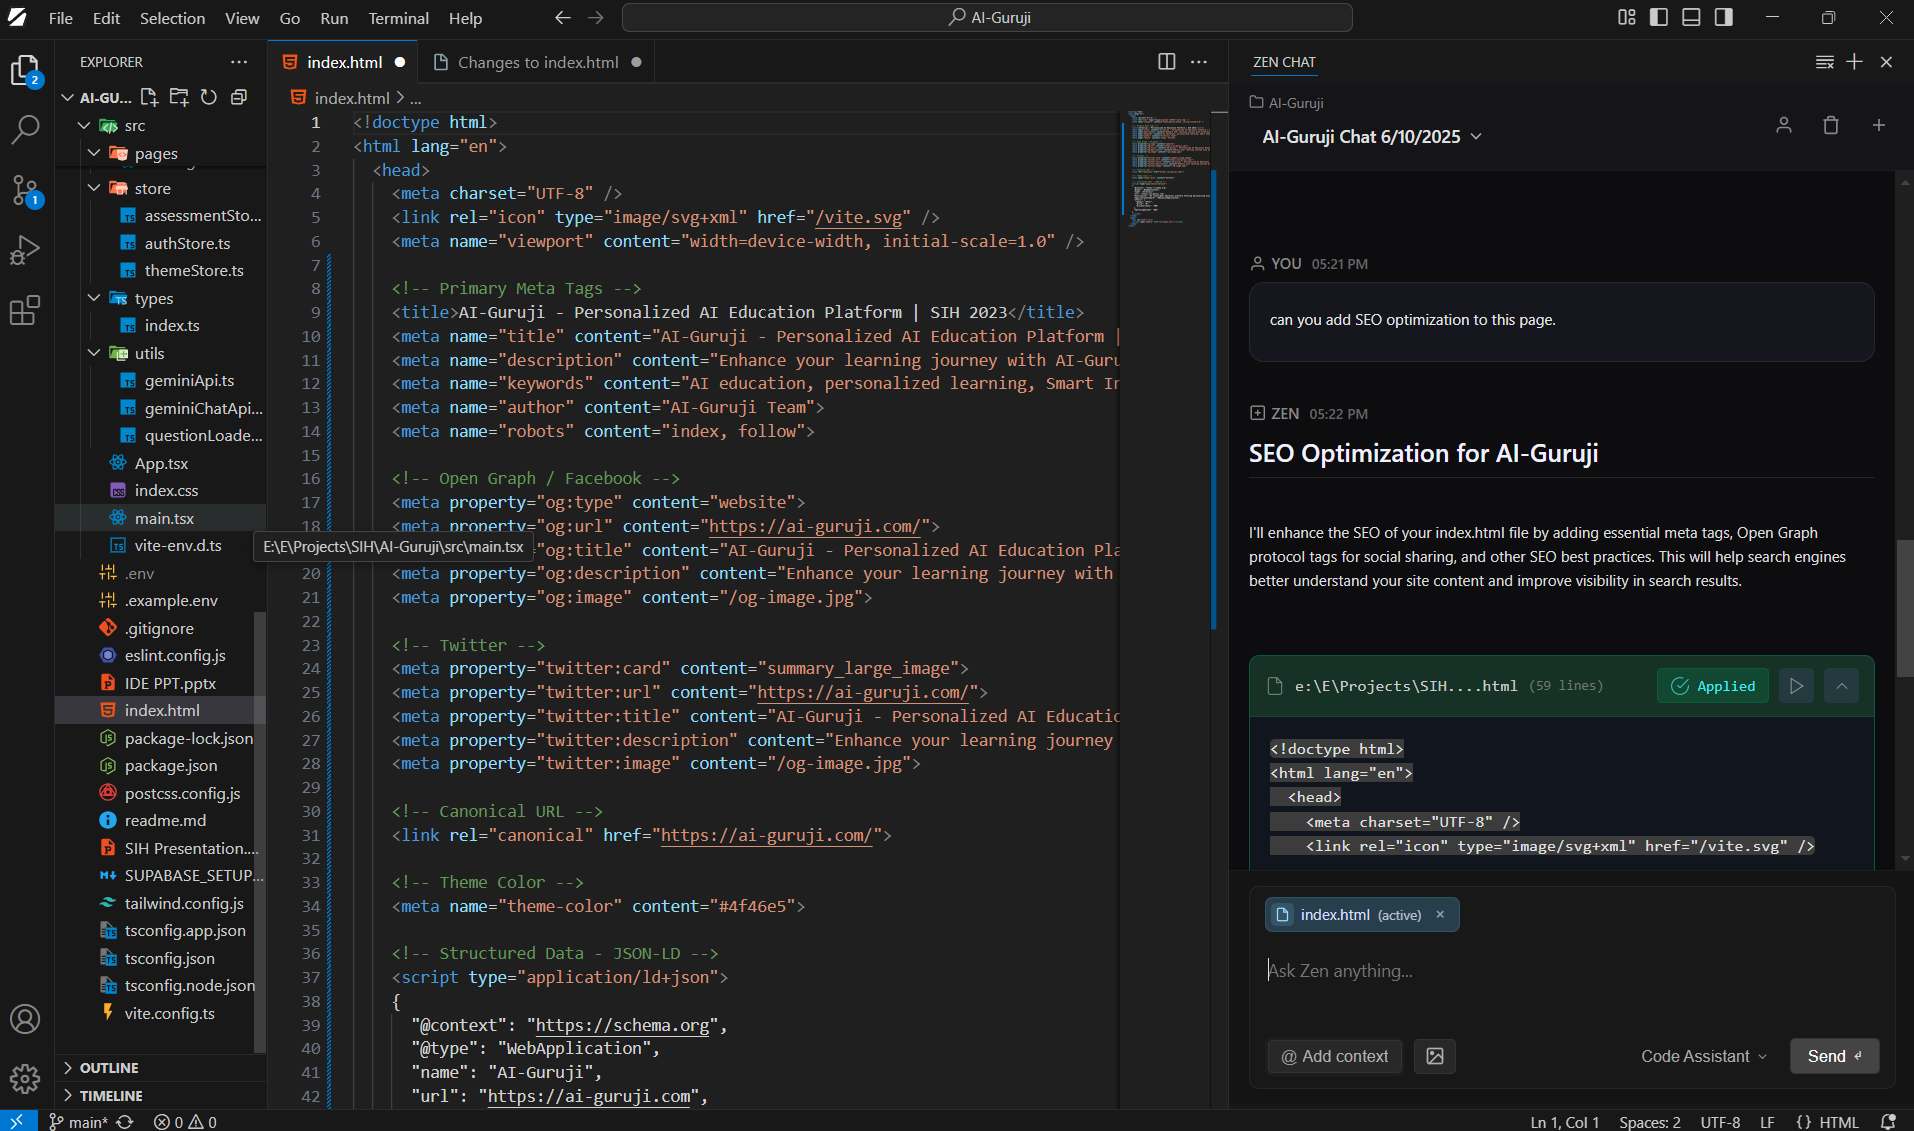The height and width of the screenshot is (1131, 1914).
Task: Click the Applied status button
Action: click(1713, 686)
